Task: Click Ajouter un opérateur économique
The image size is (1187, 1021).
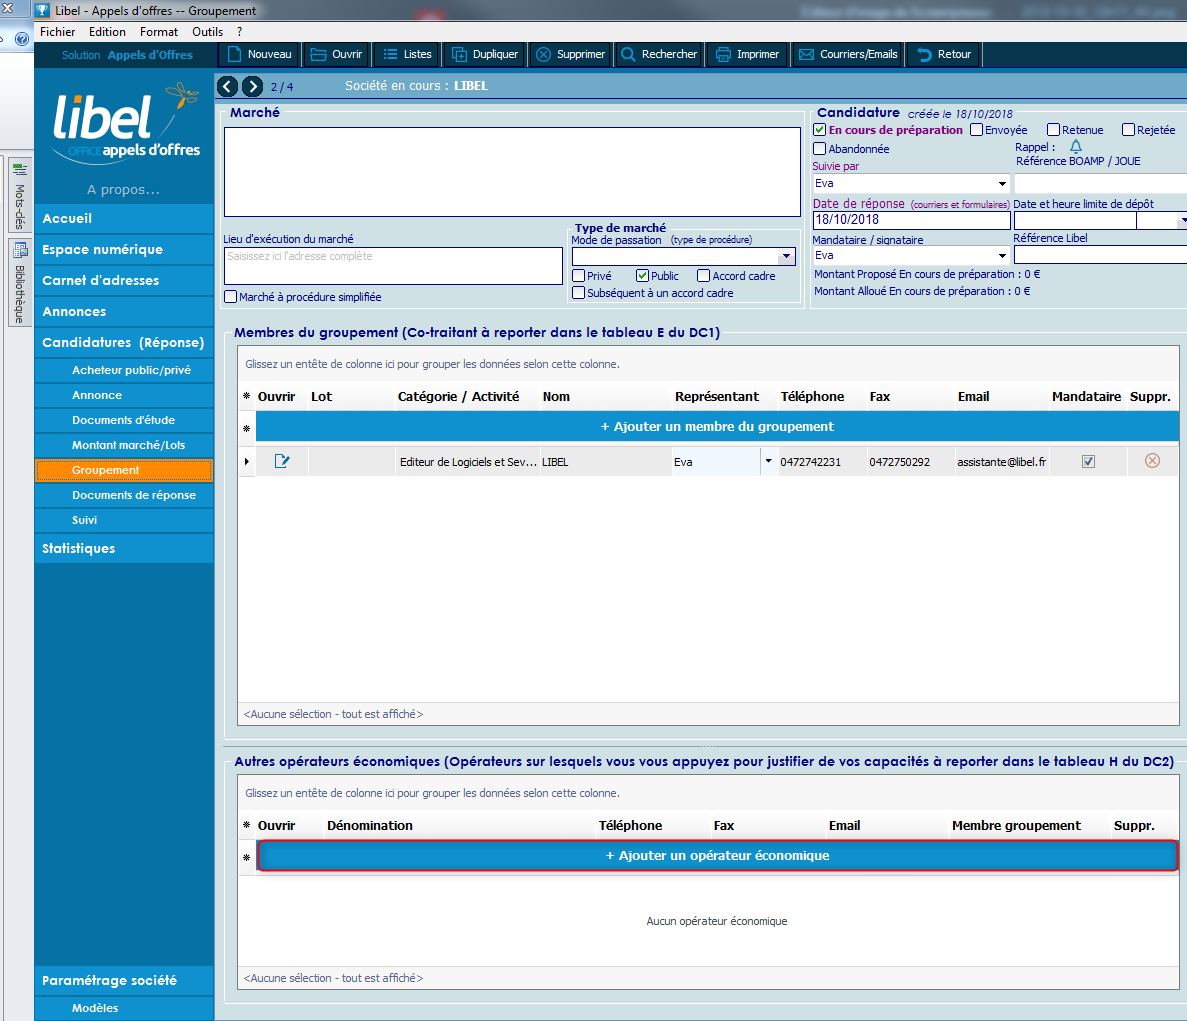Action: tap(717, 856)
